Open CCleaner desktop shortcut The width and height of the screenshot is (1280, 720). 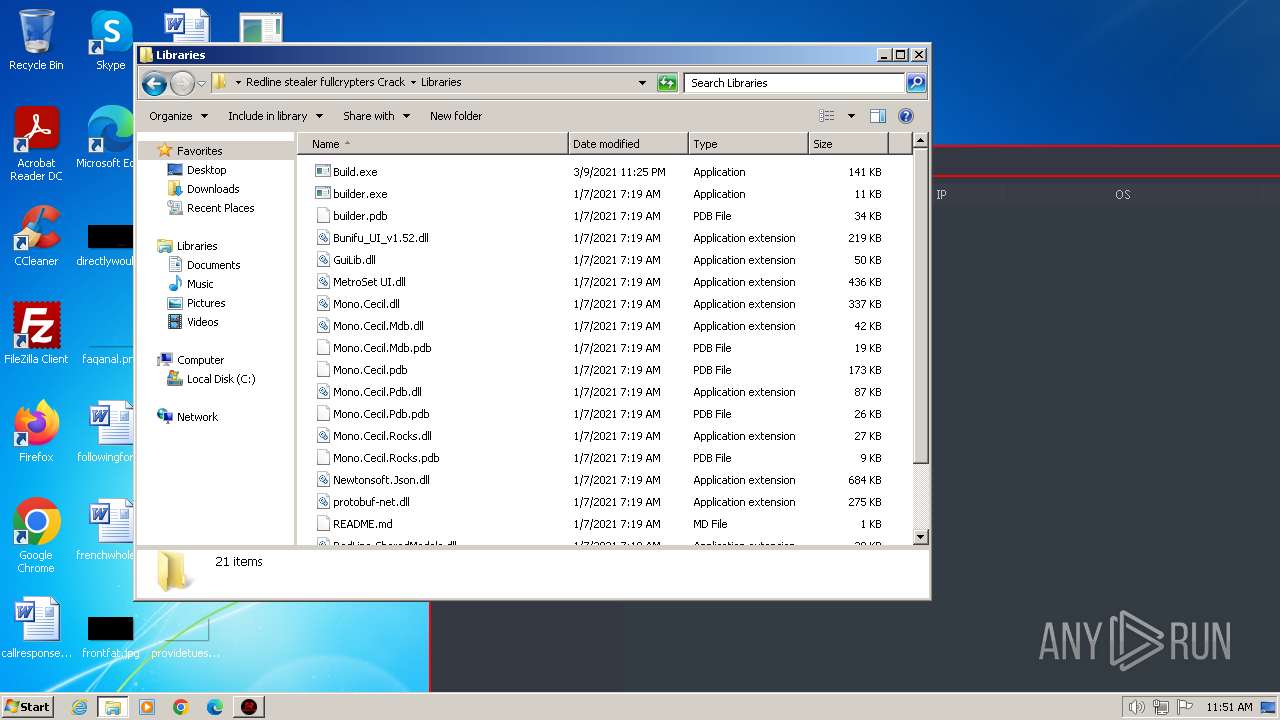(36, 236)
